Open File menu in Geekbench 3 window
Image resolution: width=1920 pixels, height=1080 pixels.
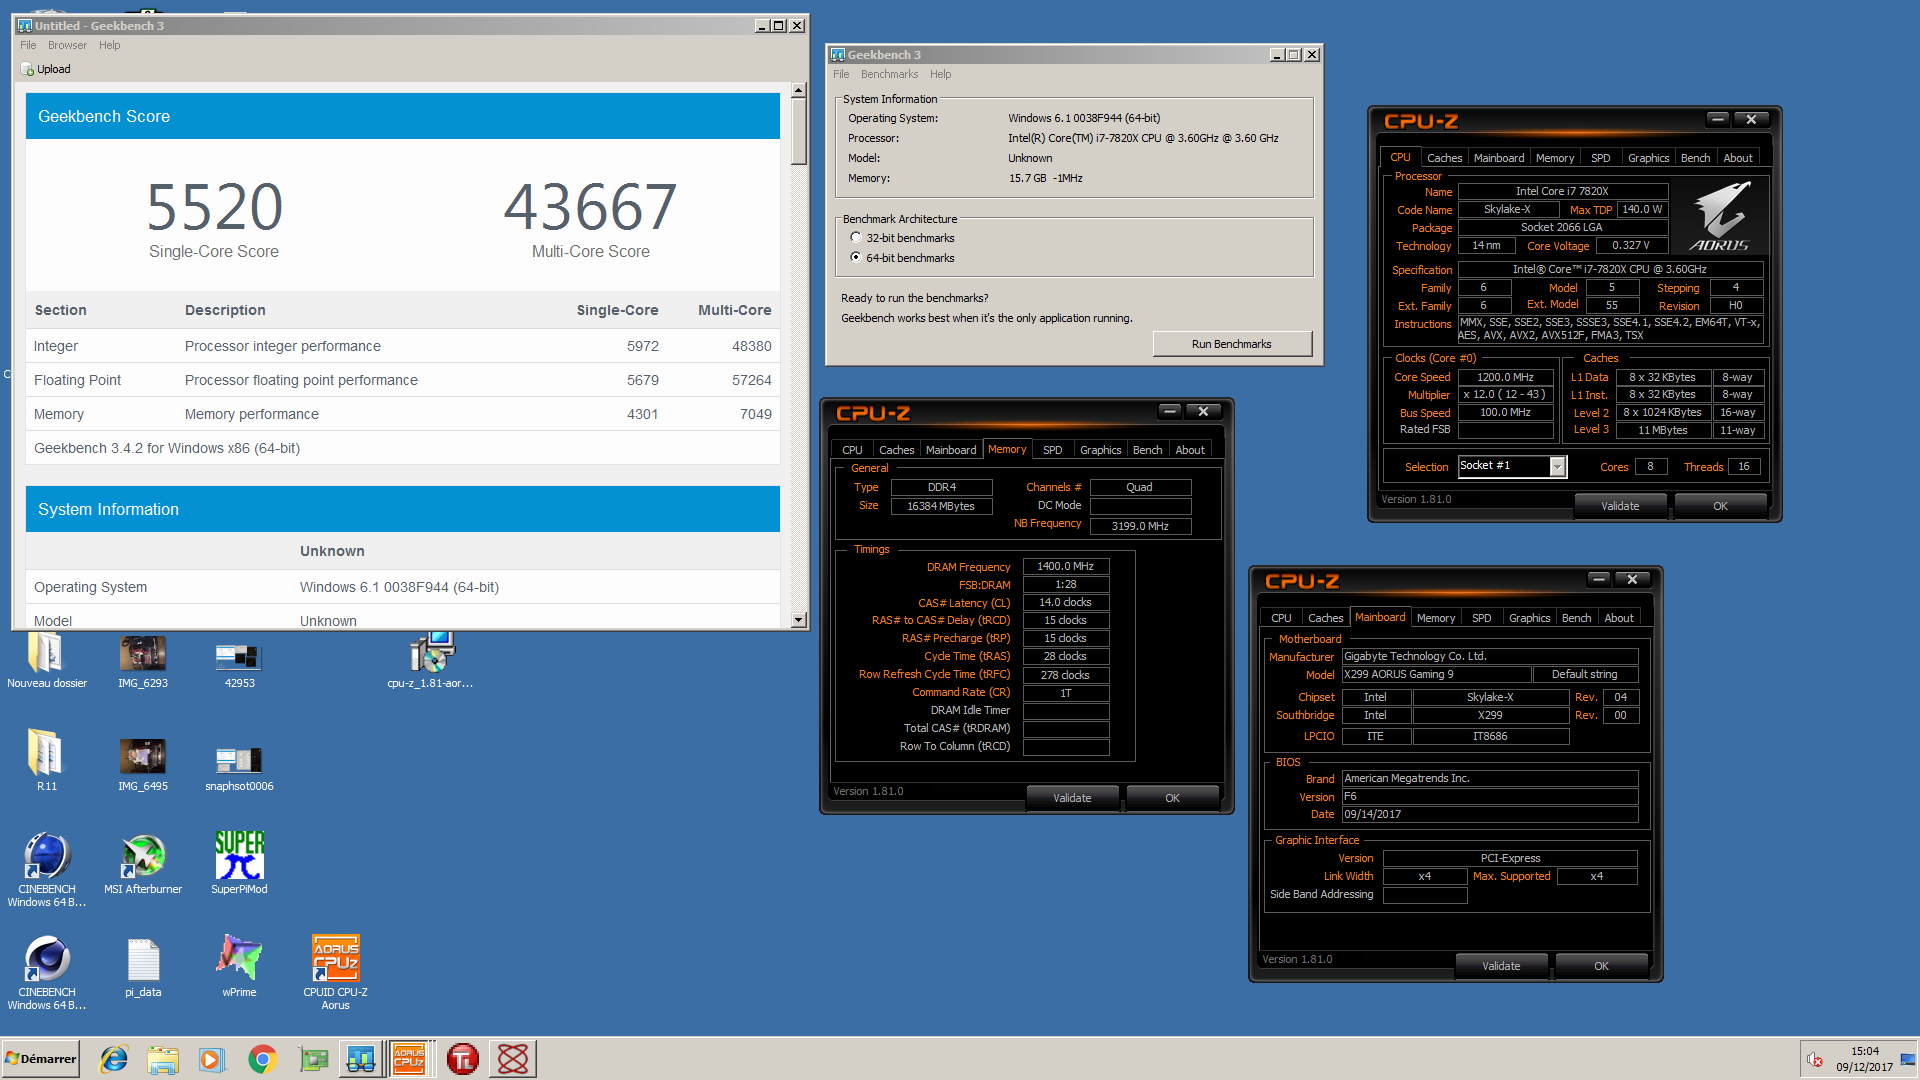coord(841,74)
